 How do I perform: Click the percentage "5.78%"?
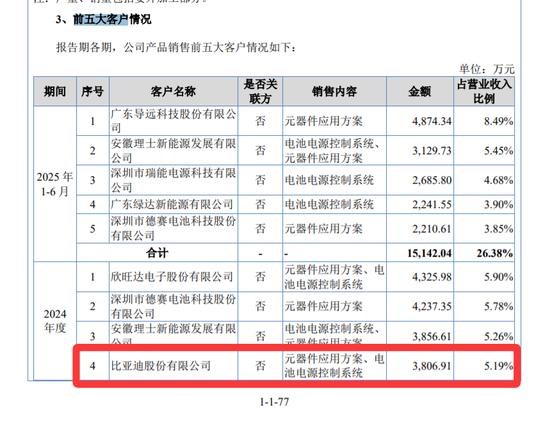498,306
